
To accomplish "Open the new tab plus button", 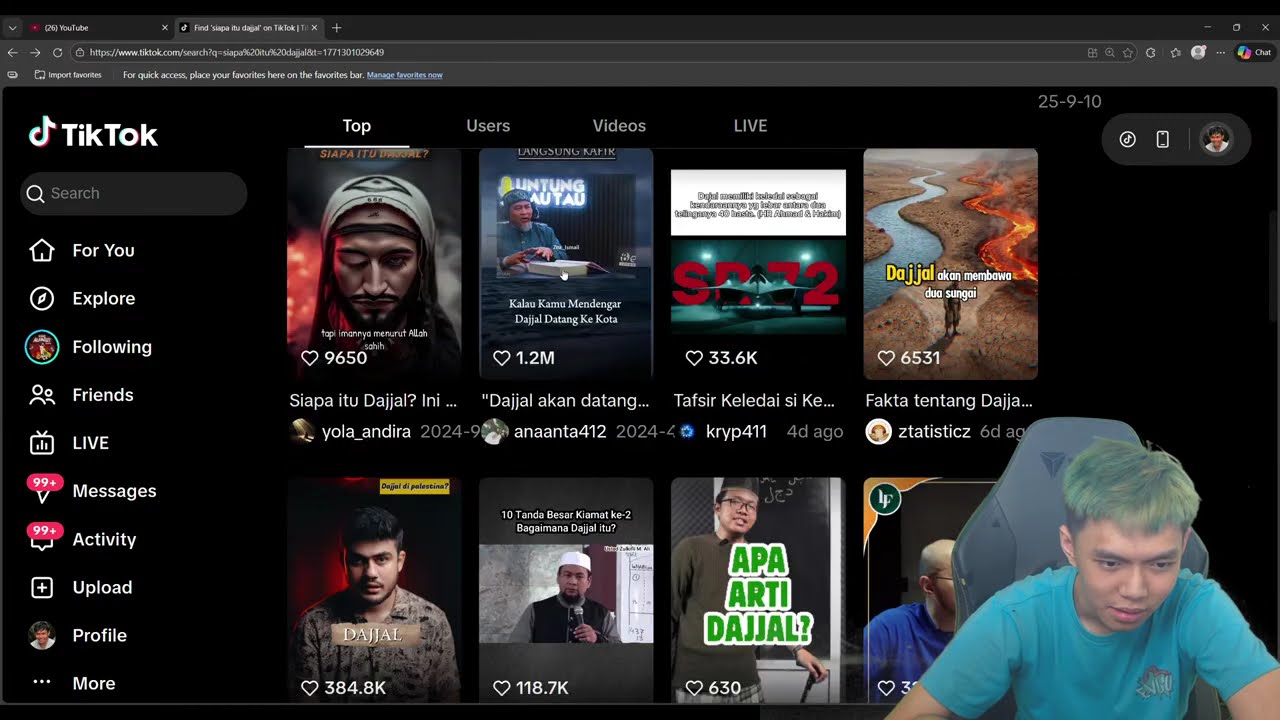I will tap(336, 28).
